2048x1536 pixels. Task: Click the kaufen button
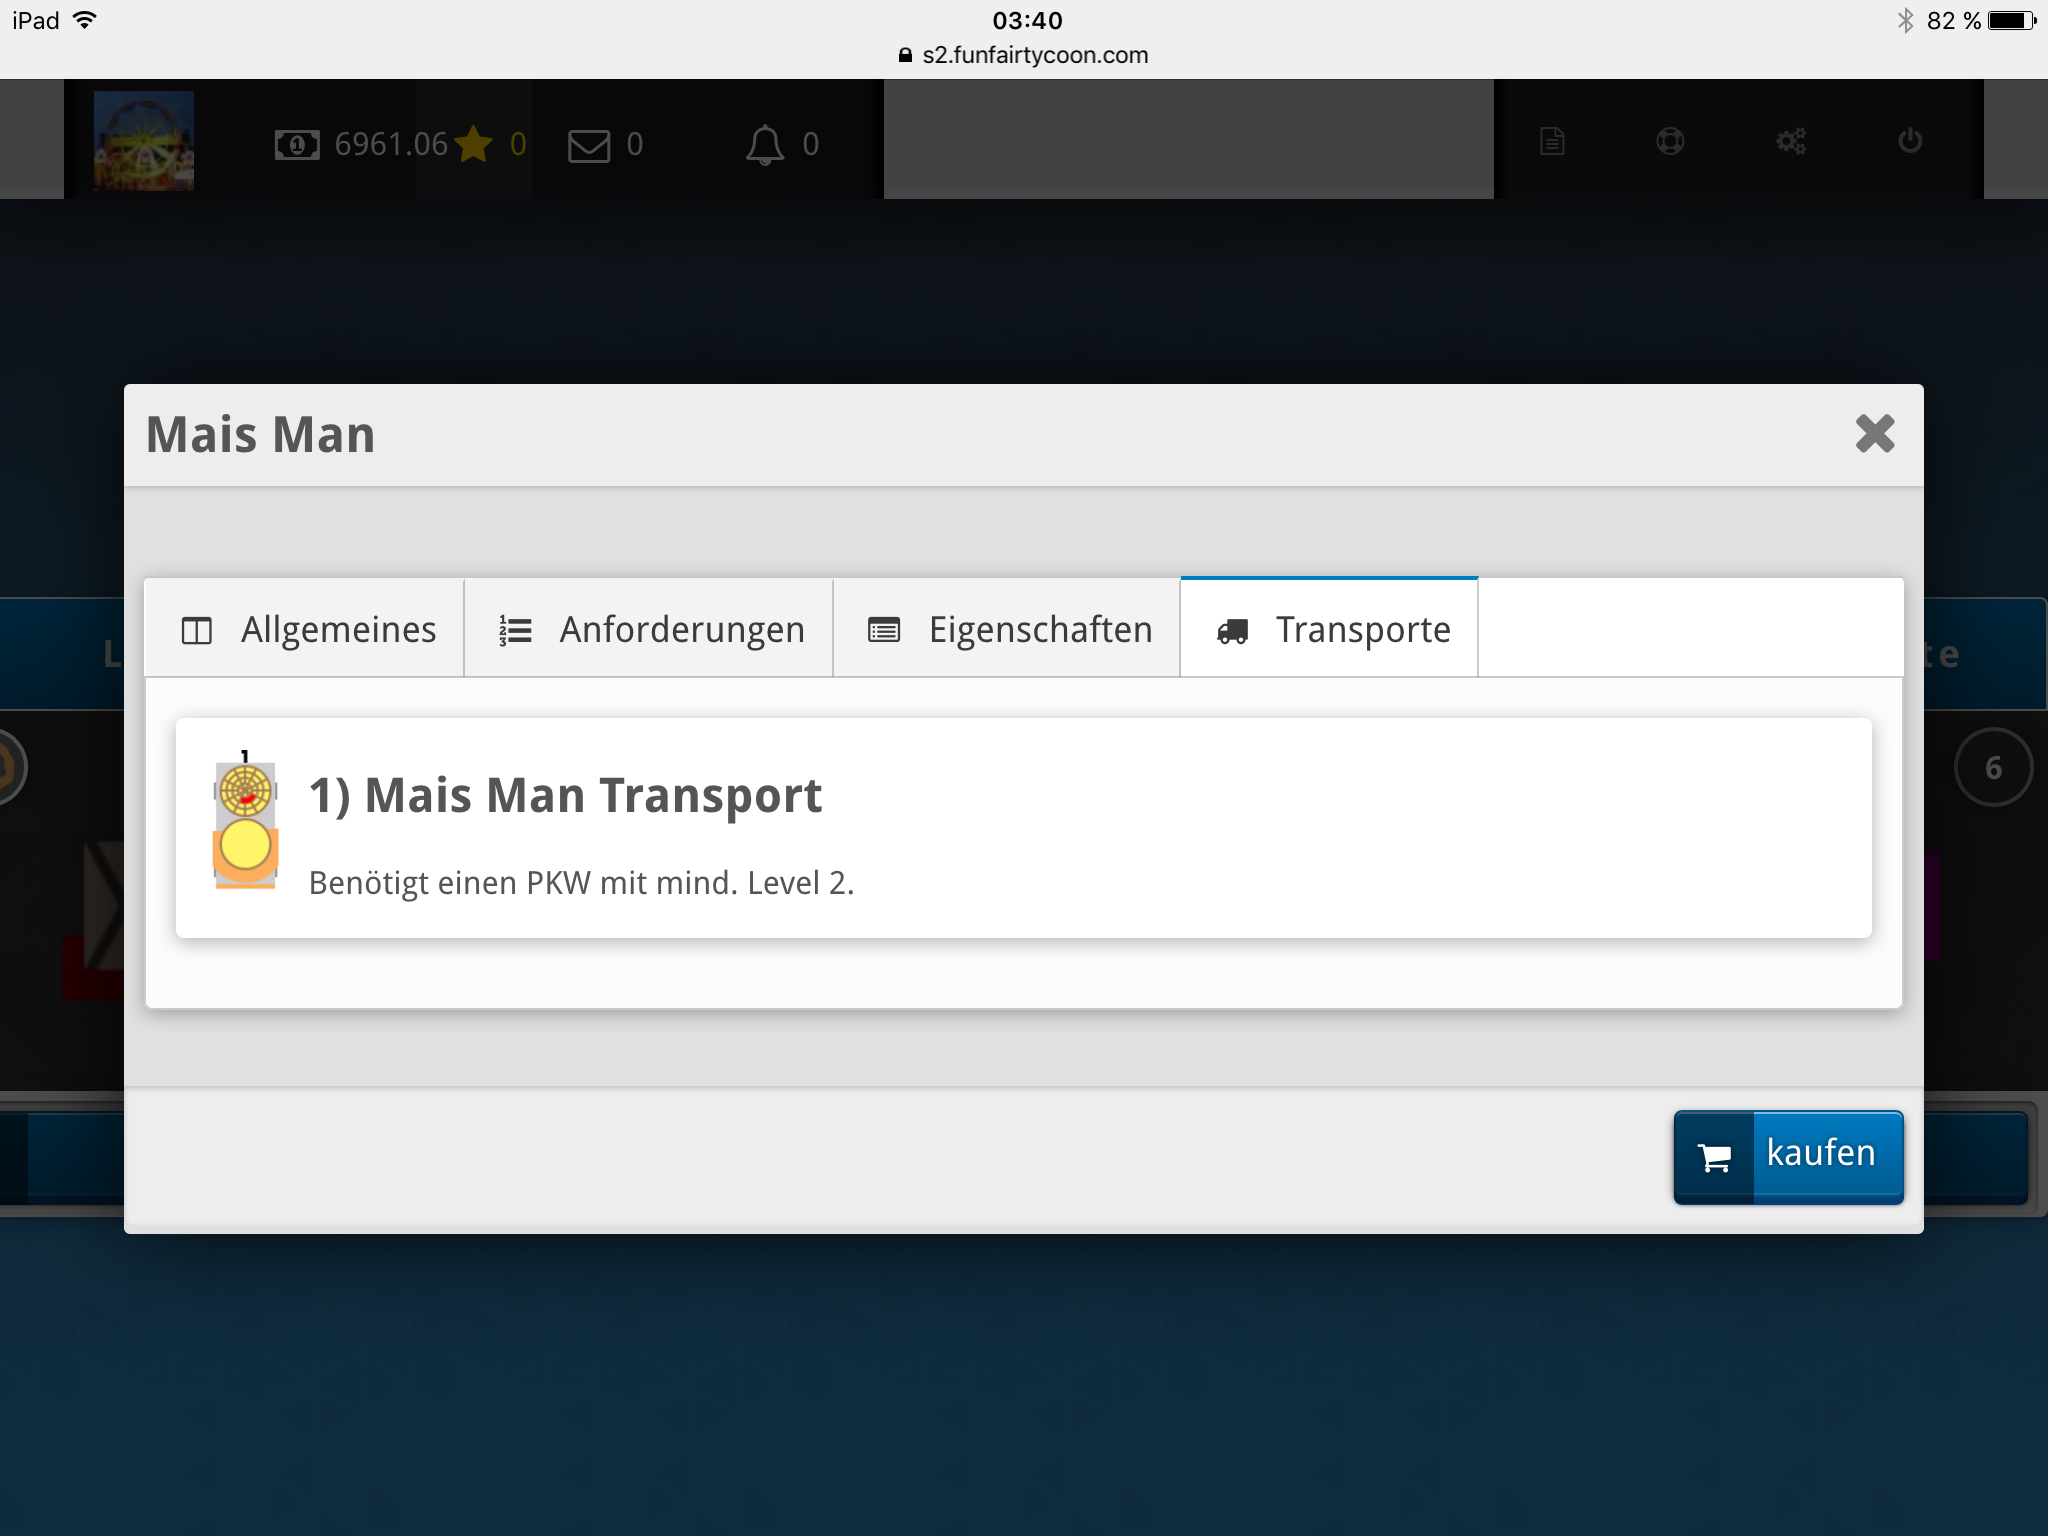coord(1788,1157)
